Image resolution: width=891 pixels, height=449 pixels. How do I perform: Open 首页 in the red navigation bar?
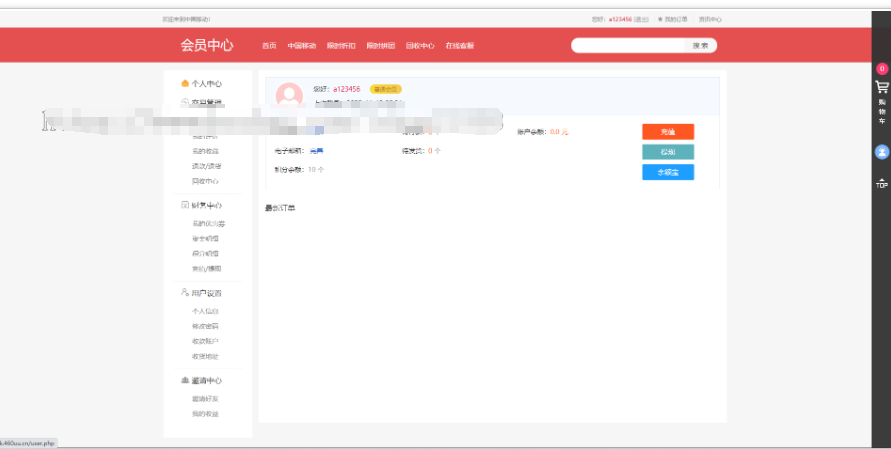[269, 46]
